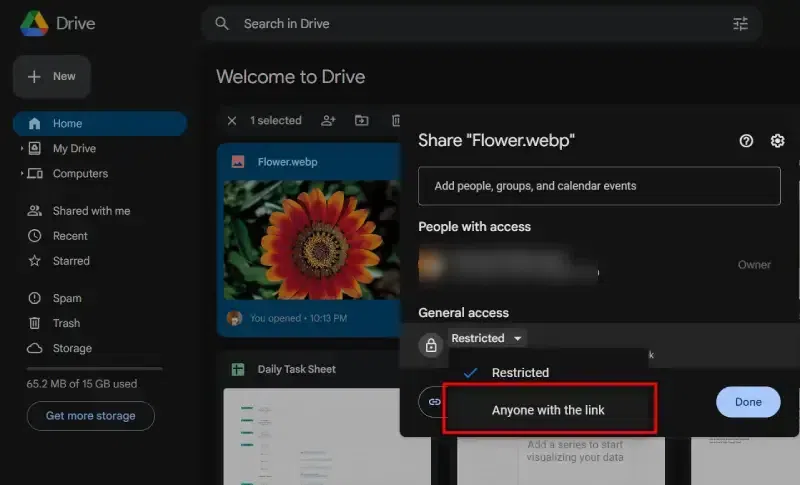The width and height of the screenshot is (800, 485).
Task: Click the Flower.webp file name
Action: click(x=287, y=162)
